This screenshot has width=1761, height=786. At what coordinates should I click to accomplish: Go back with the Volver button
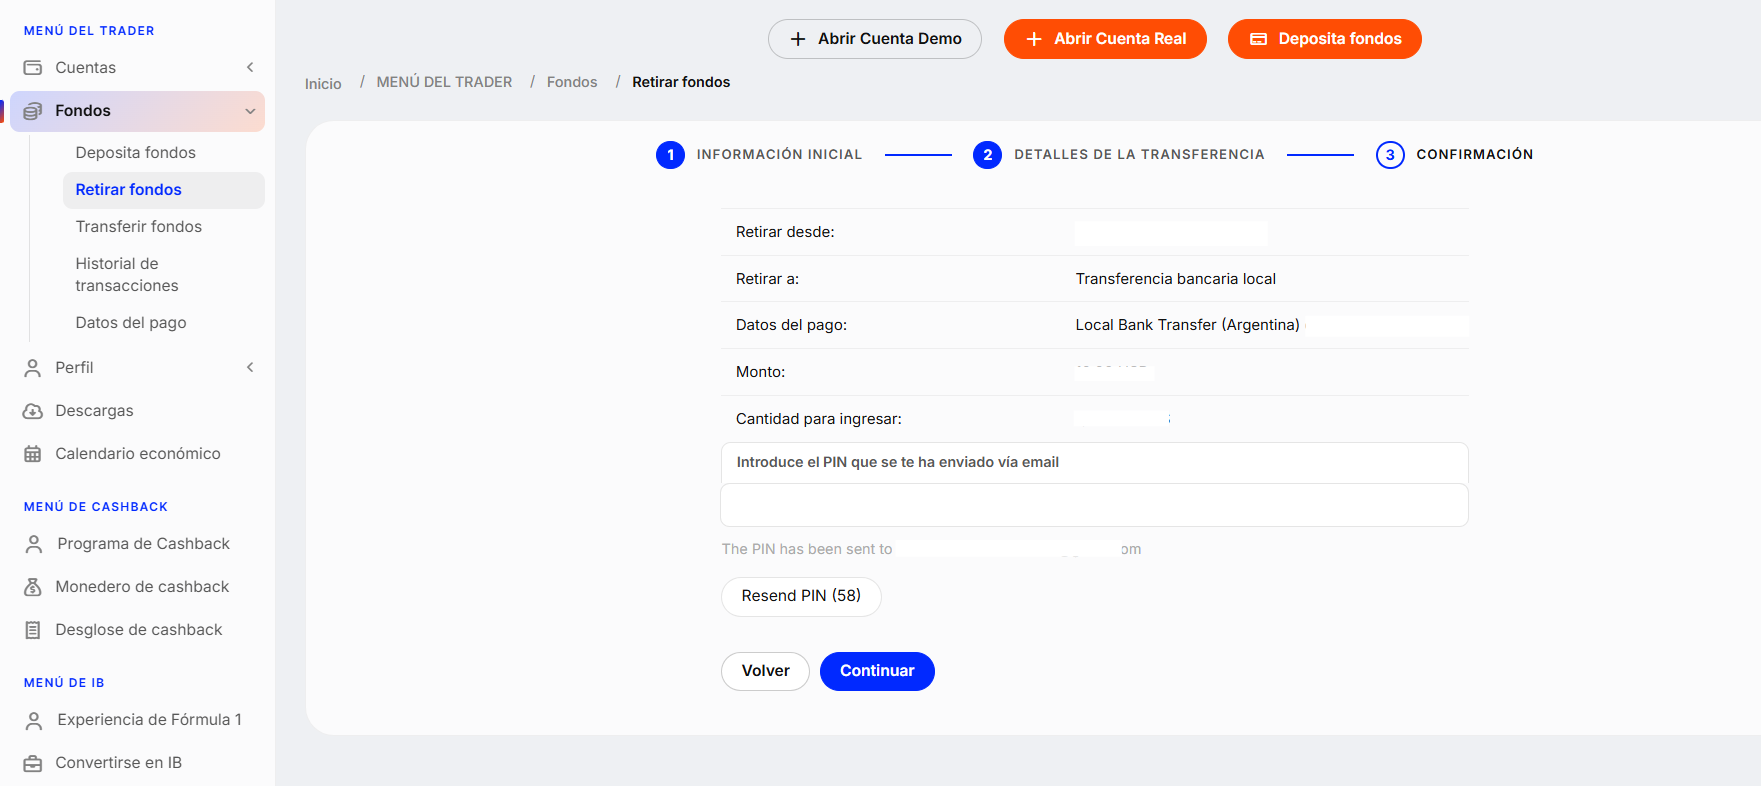point(765,671)
